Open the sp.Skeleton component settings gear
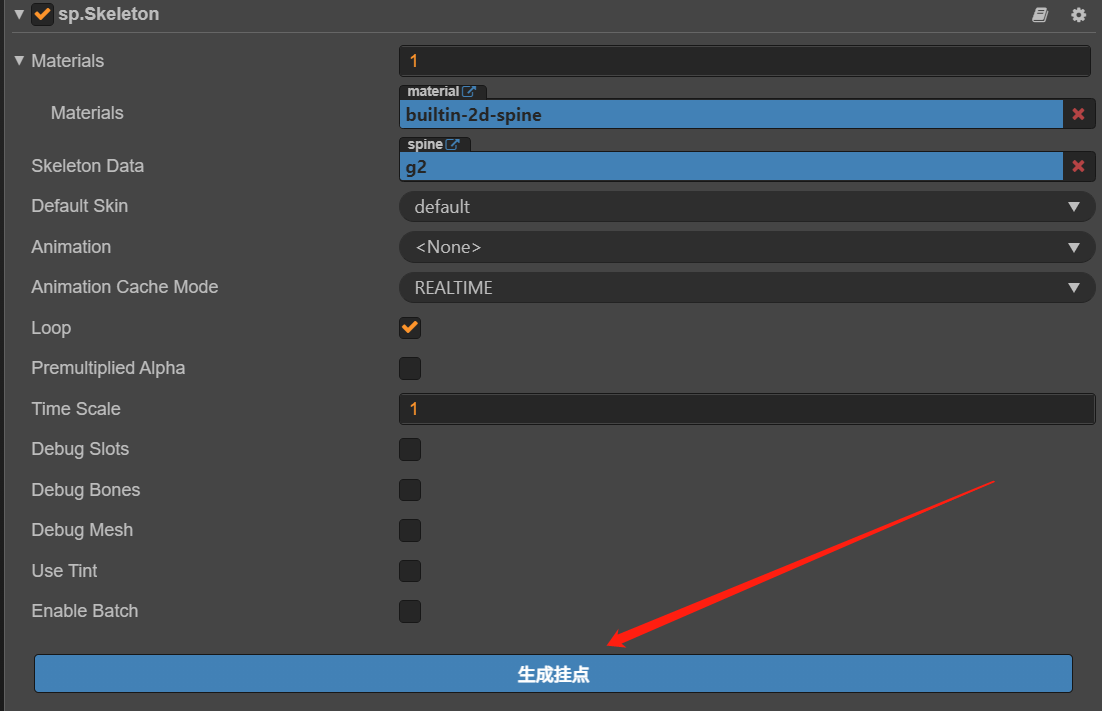The height and width of the screenshot is (711, 1102). click(1078, 15)
